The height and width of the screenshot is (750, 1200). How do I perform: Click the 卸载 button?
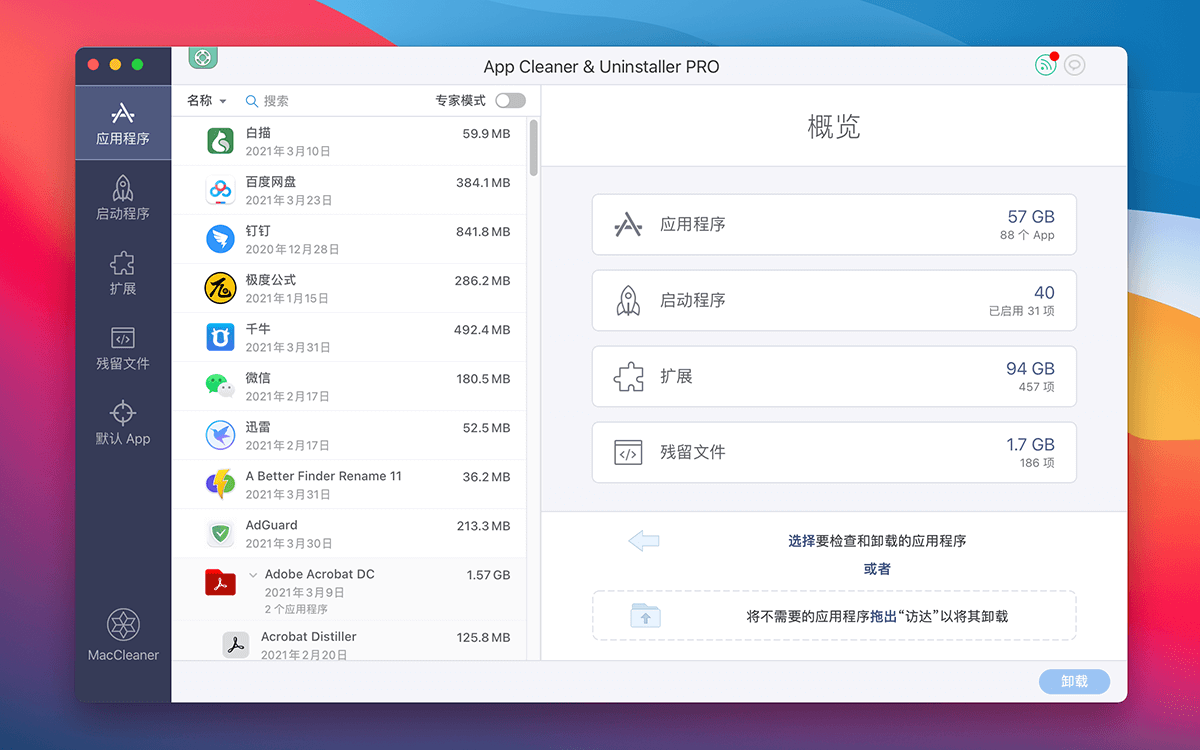coord(1074,681)
